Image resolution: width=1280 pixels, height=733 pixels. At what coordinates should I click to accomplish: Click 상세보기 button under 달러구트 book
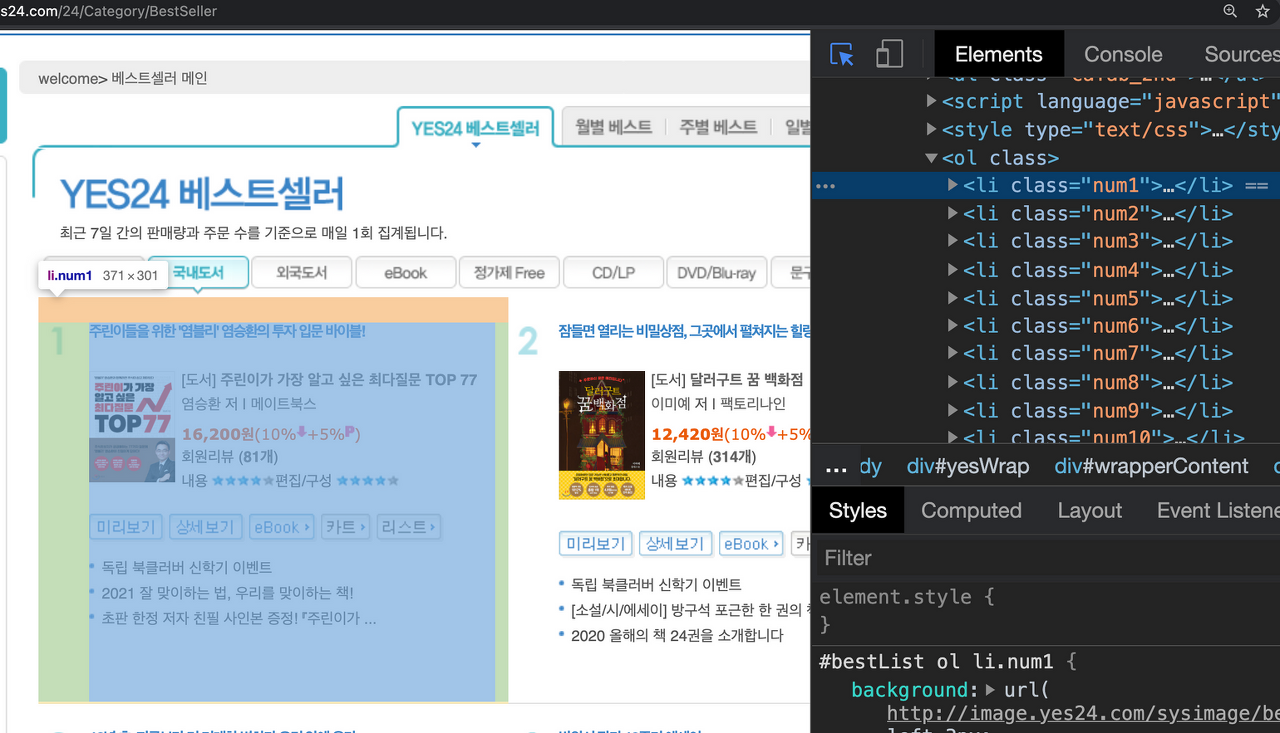tap(675, 544)
